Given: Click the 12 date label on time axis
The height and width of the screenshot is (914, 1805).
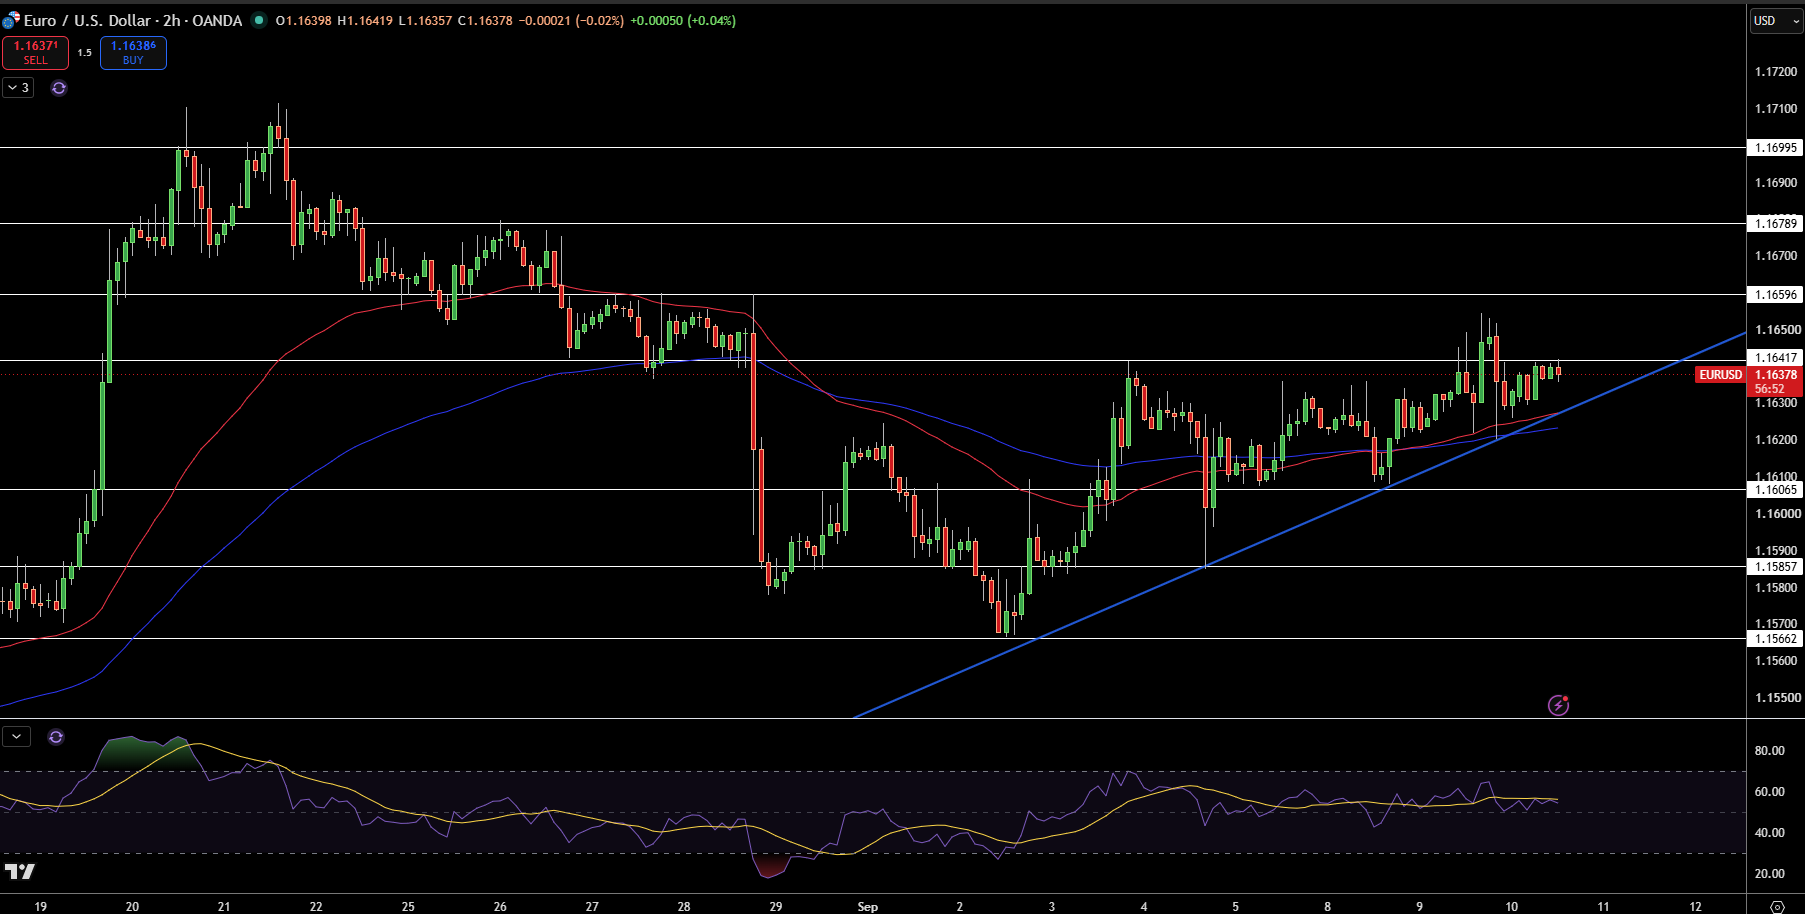Looking at the screenshot, I should coord(1696,907).
